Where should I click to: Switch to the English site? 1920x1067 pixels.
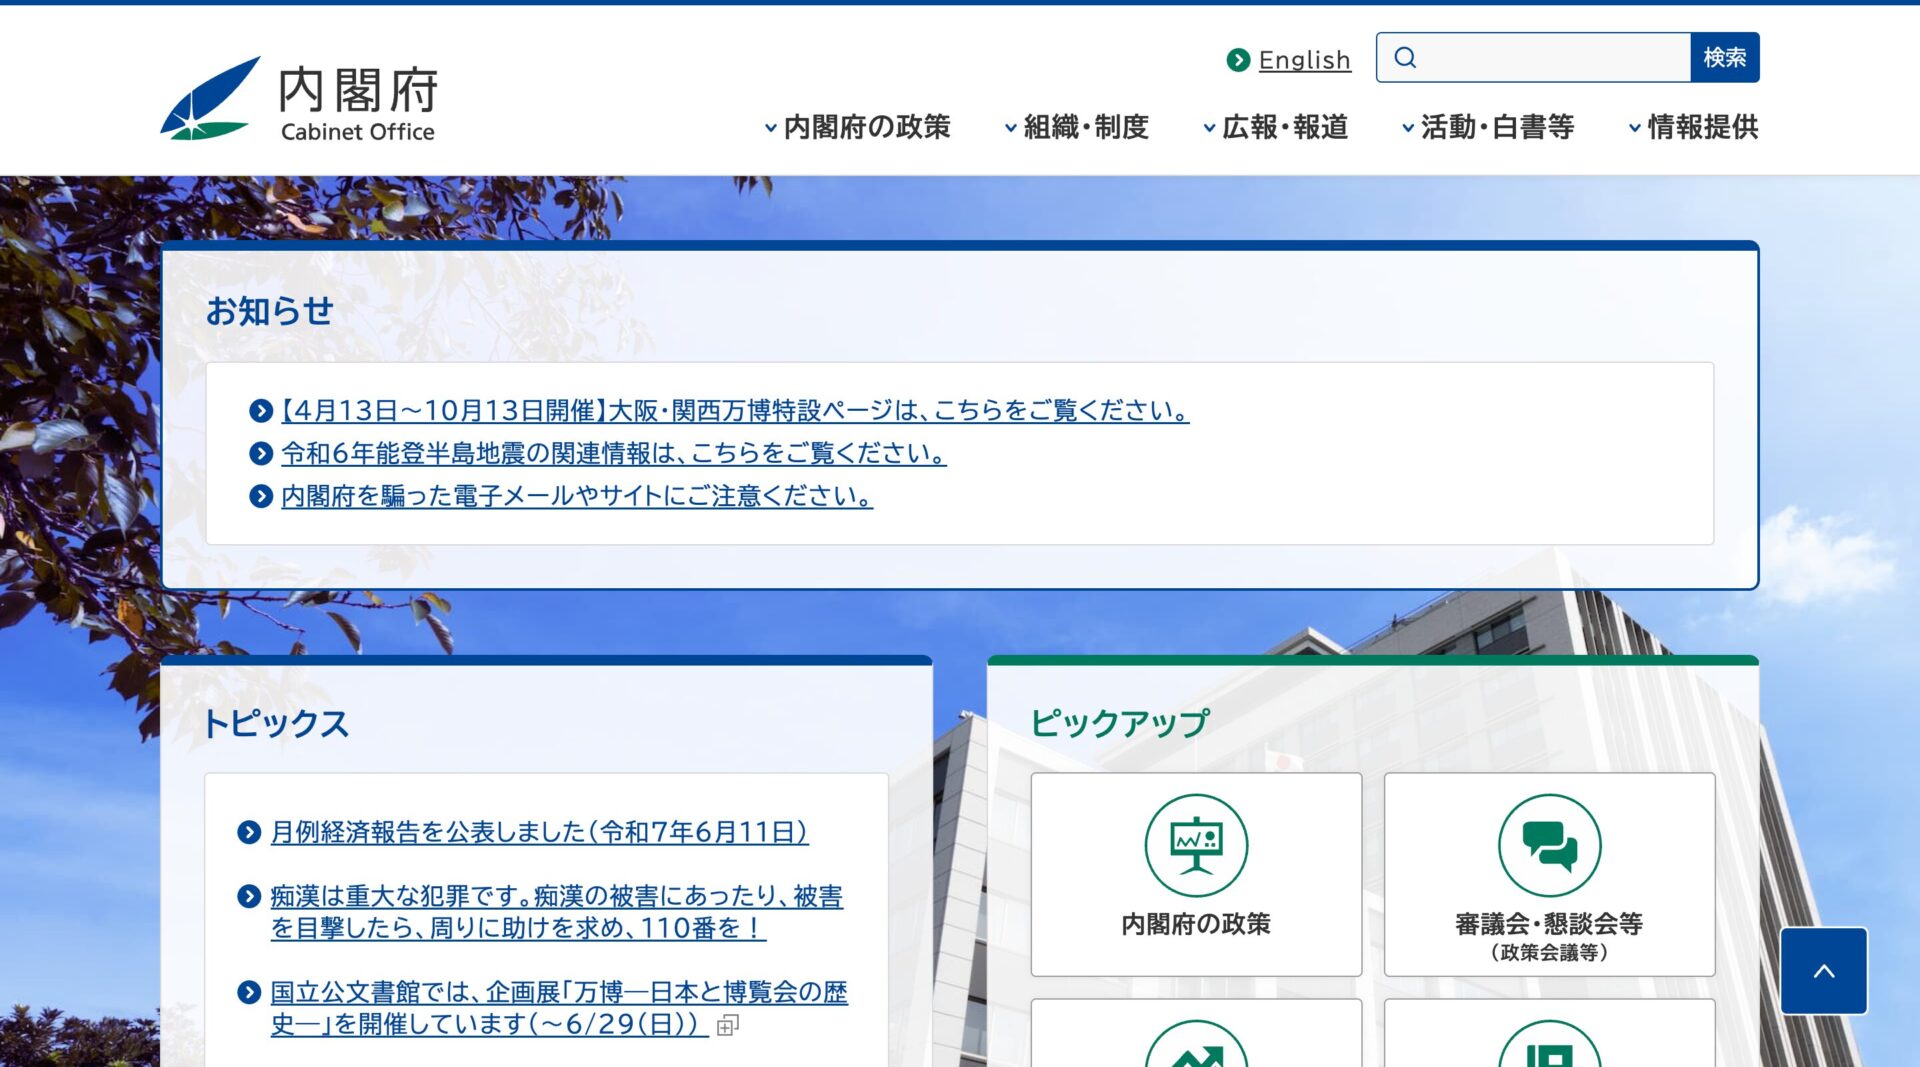pos(1304,60)
